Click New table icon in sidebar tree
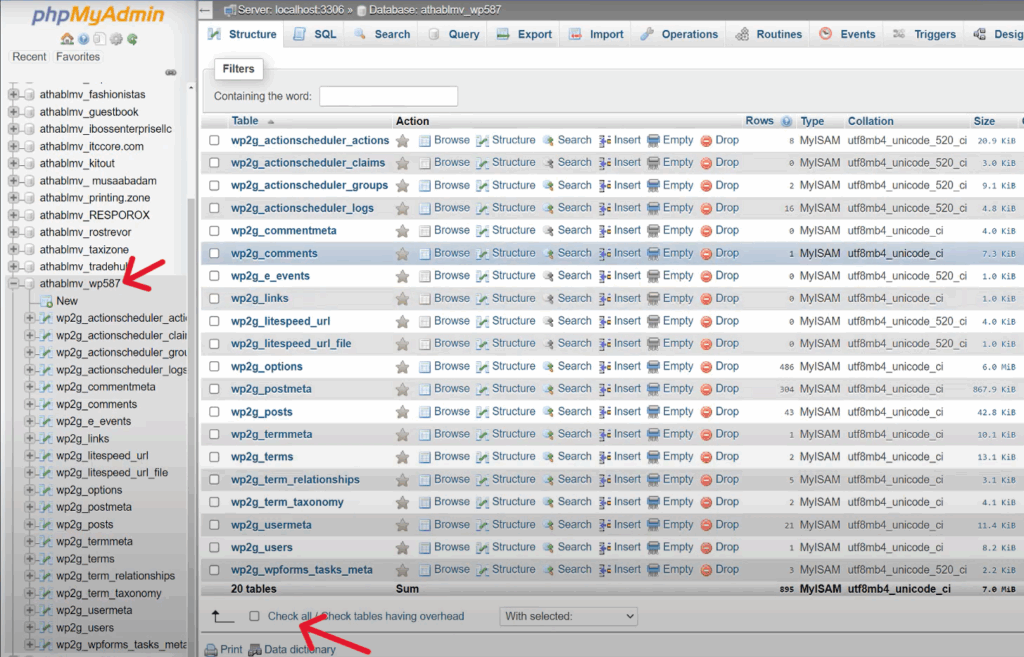The height and width of the screenshot is (657, 1024). [x=46, y=301]
